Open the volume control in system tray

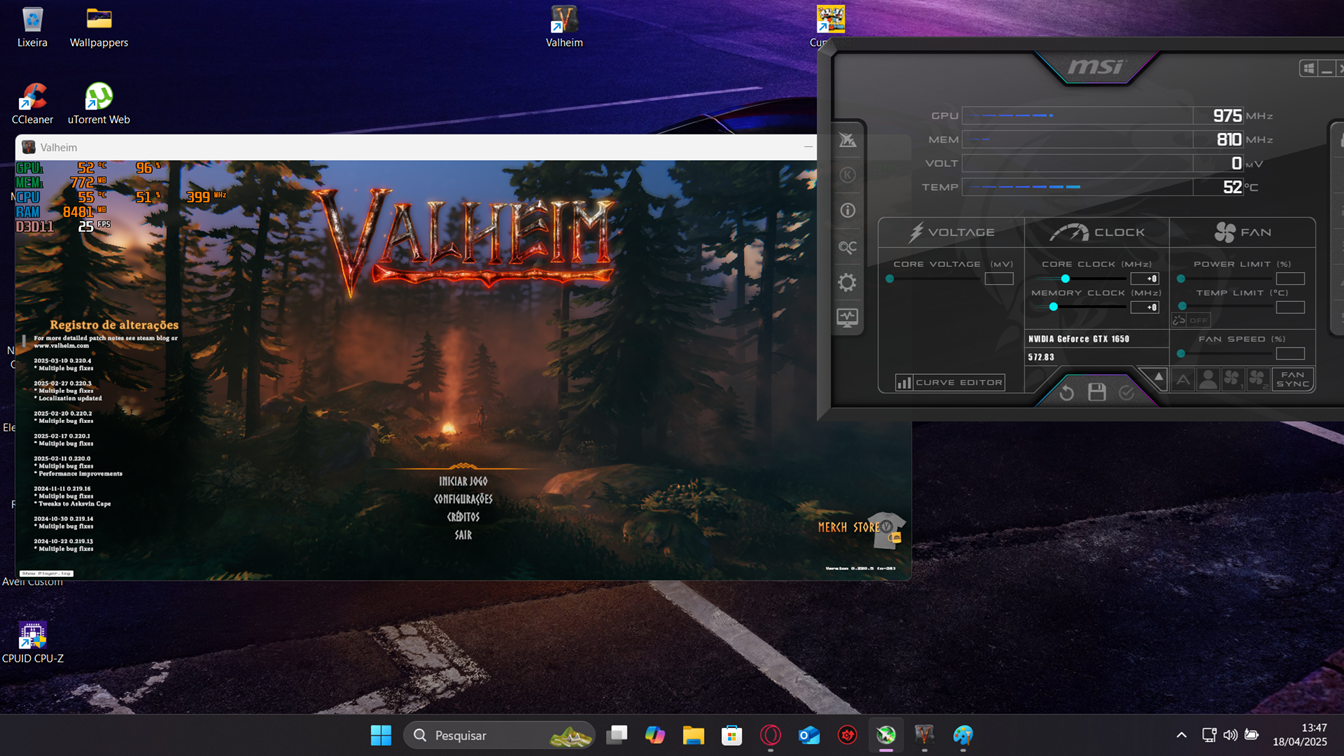tap(1230, 735)
